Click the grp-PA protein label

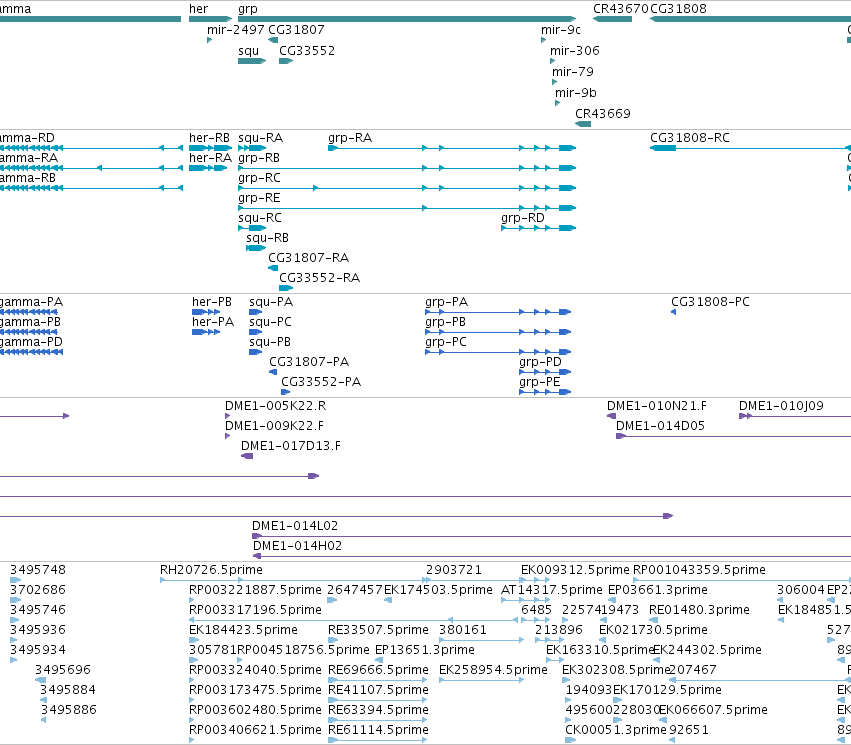pyautogui.click(x=446, y=302)
